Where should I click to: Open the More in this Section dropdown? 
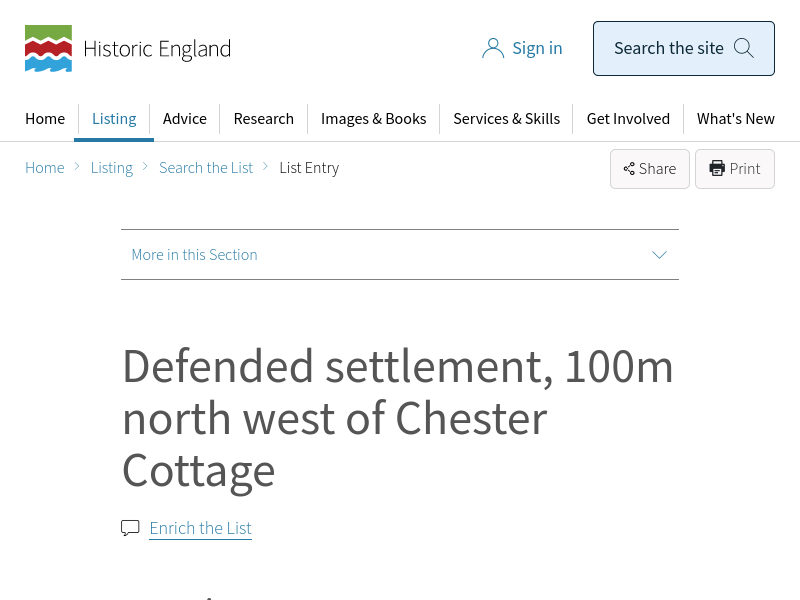coord(399,255)
